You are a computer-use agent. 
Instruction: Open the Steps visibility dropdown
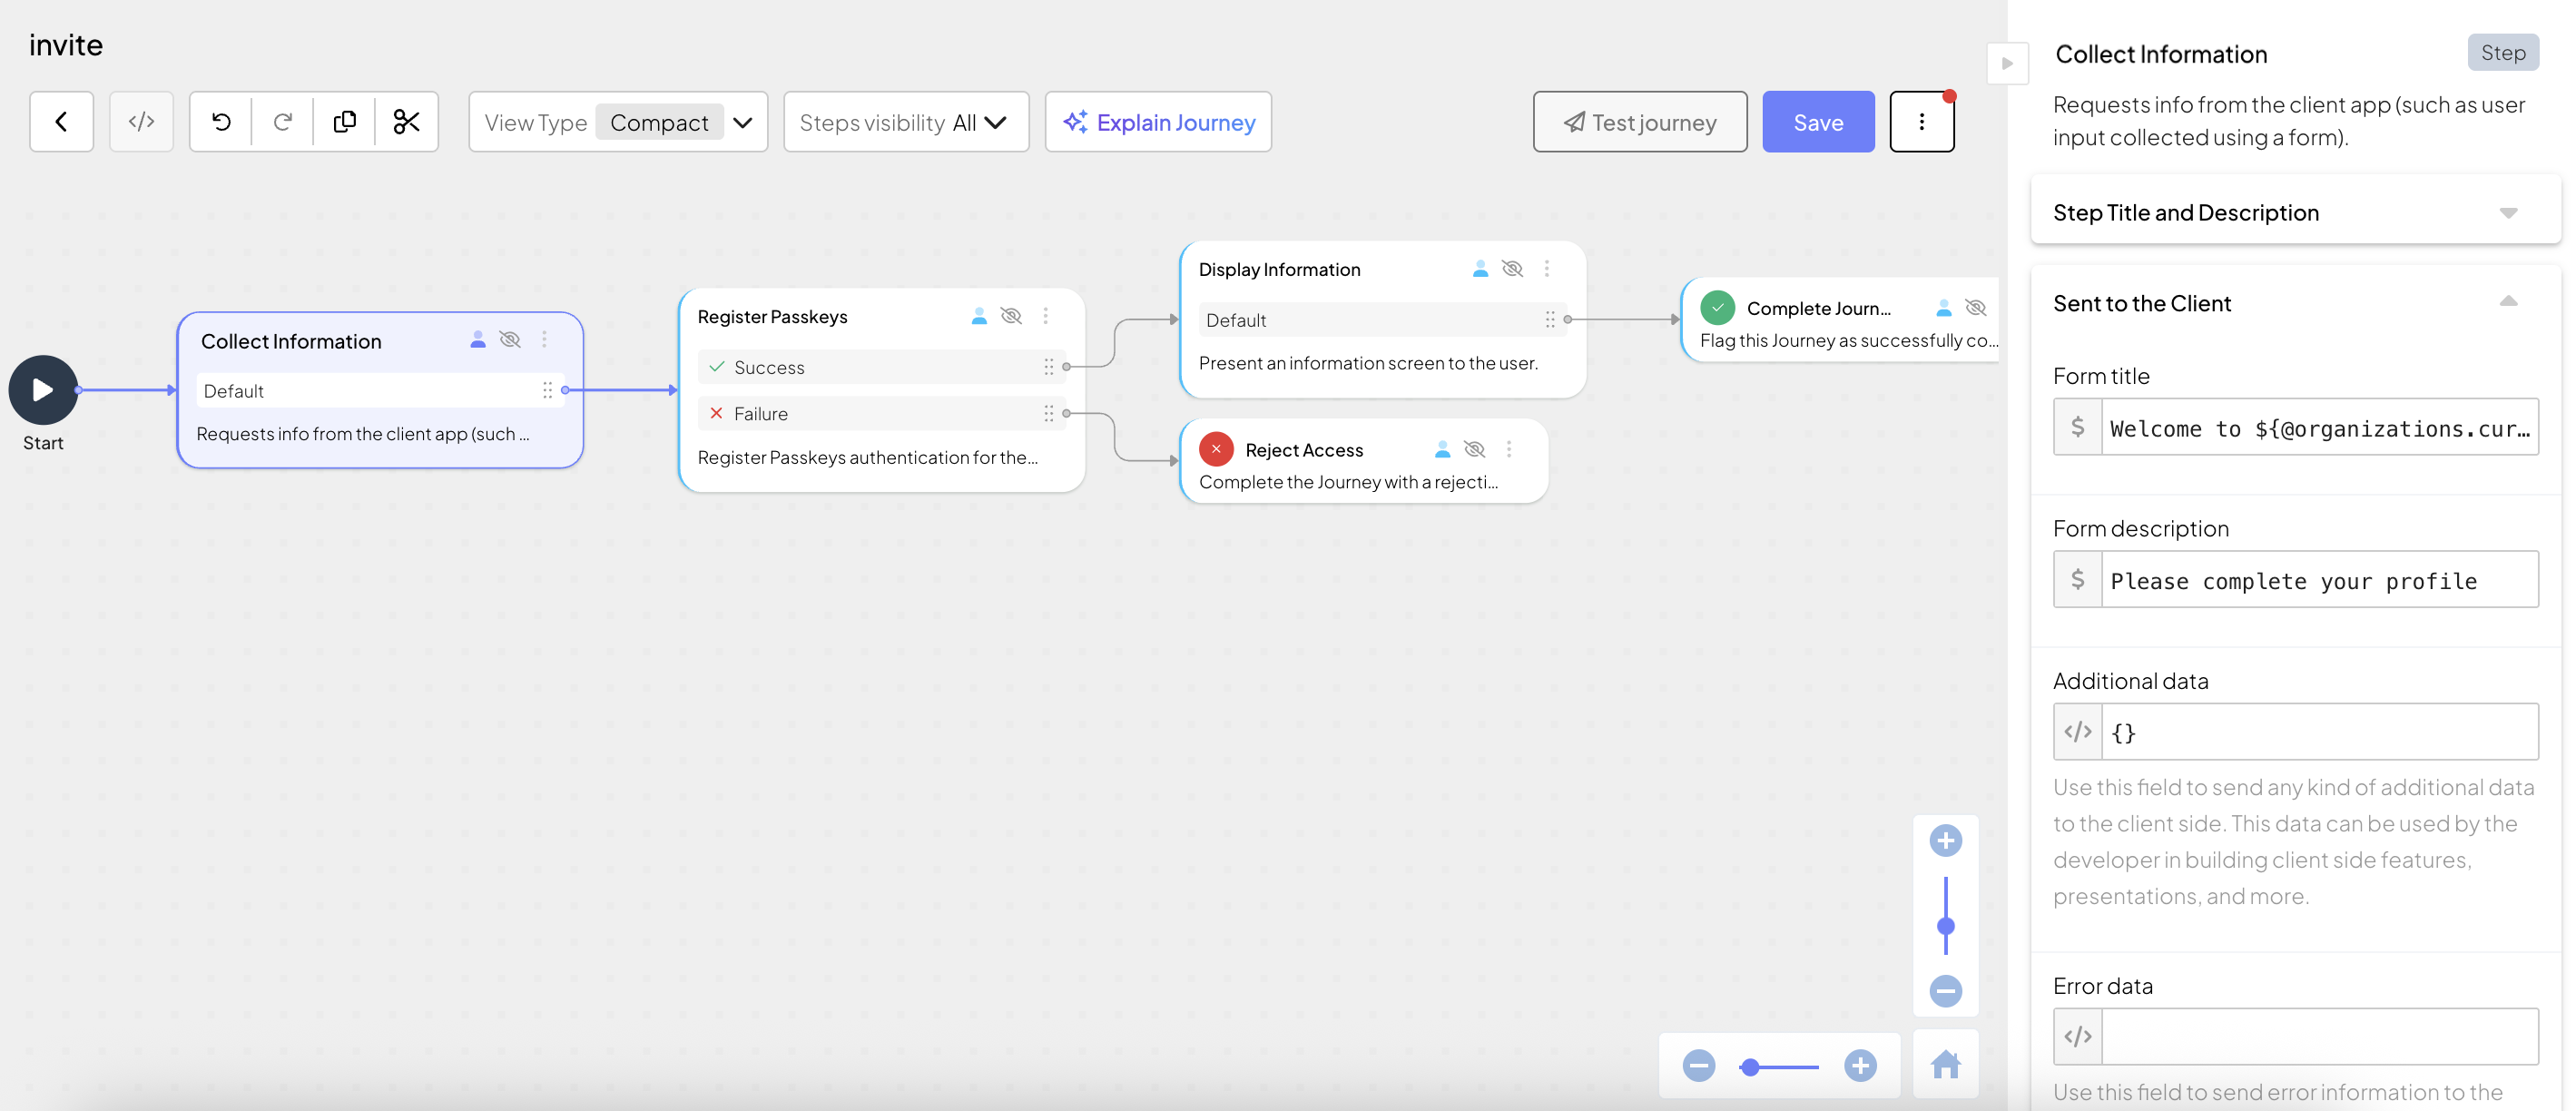click(994, 122)
